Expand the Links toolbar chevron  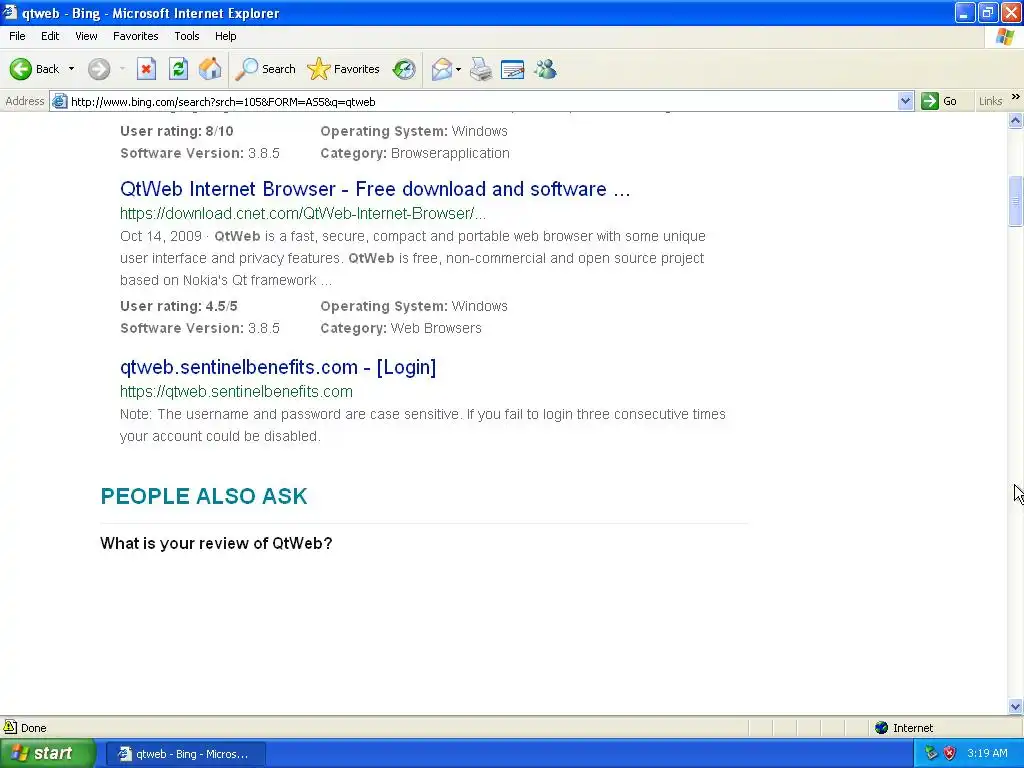(1016, 97)
